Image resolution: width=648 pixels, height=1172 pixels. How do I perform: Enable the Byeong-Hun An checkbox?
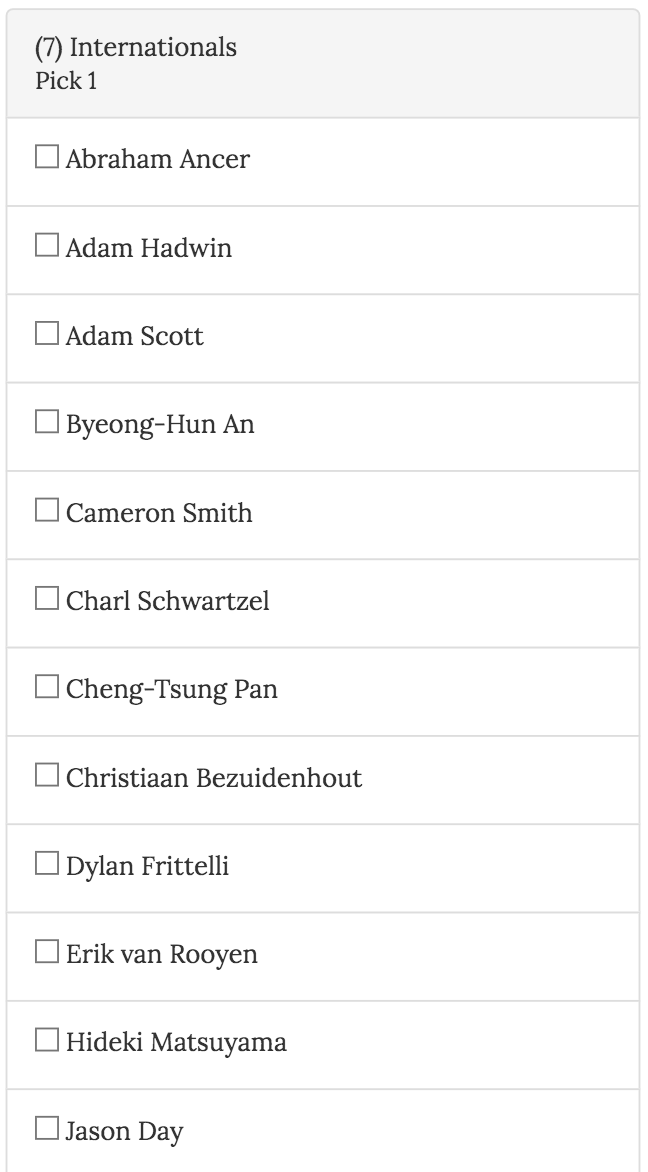click(47, 422)
